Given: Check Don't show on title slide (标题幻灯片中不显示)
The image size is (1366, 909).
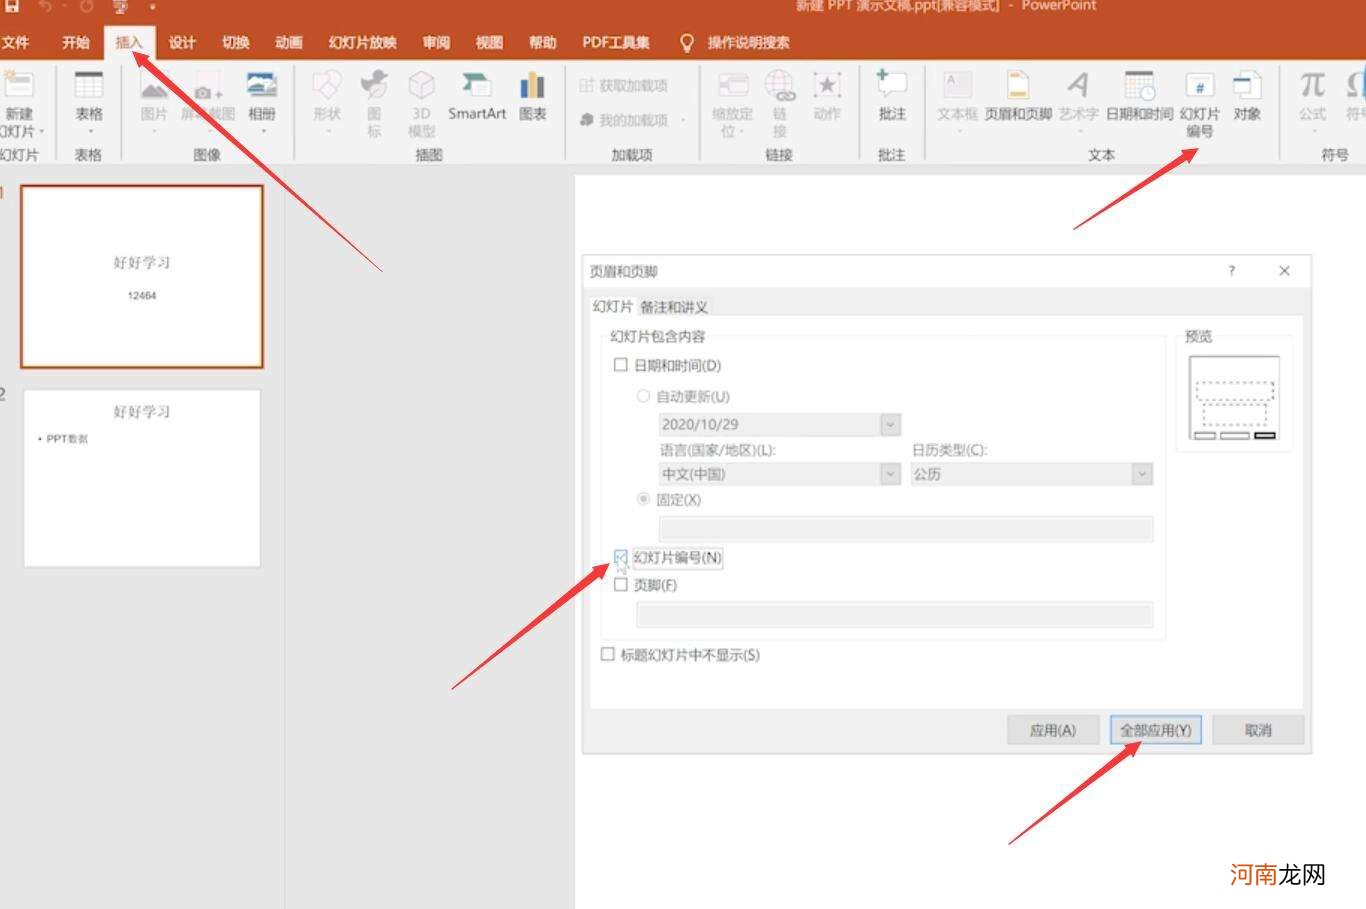Looking at the screenshot, I should (x=607, y=655).
